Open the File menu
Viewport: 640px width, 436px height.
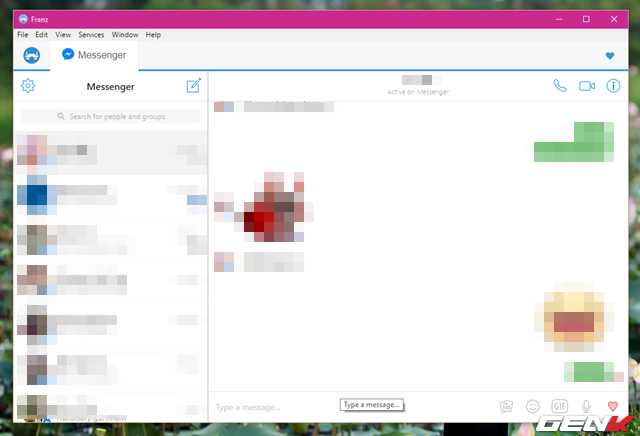(x=22, y=35)
